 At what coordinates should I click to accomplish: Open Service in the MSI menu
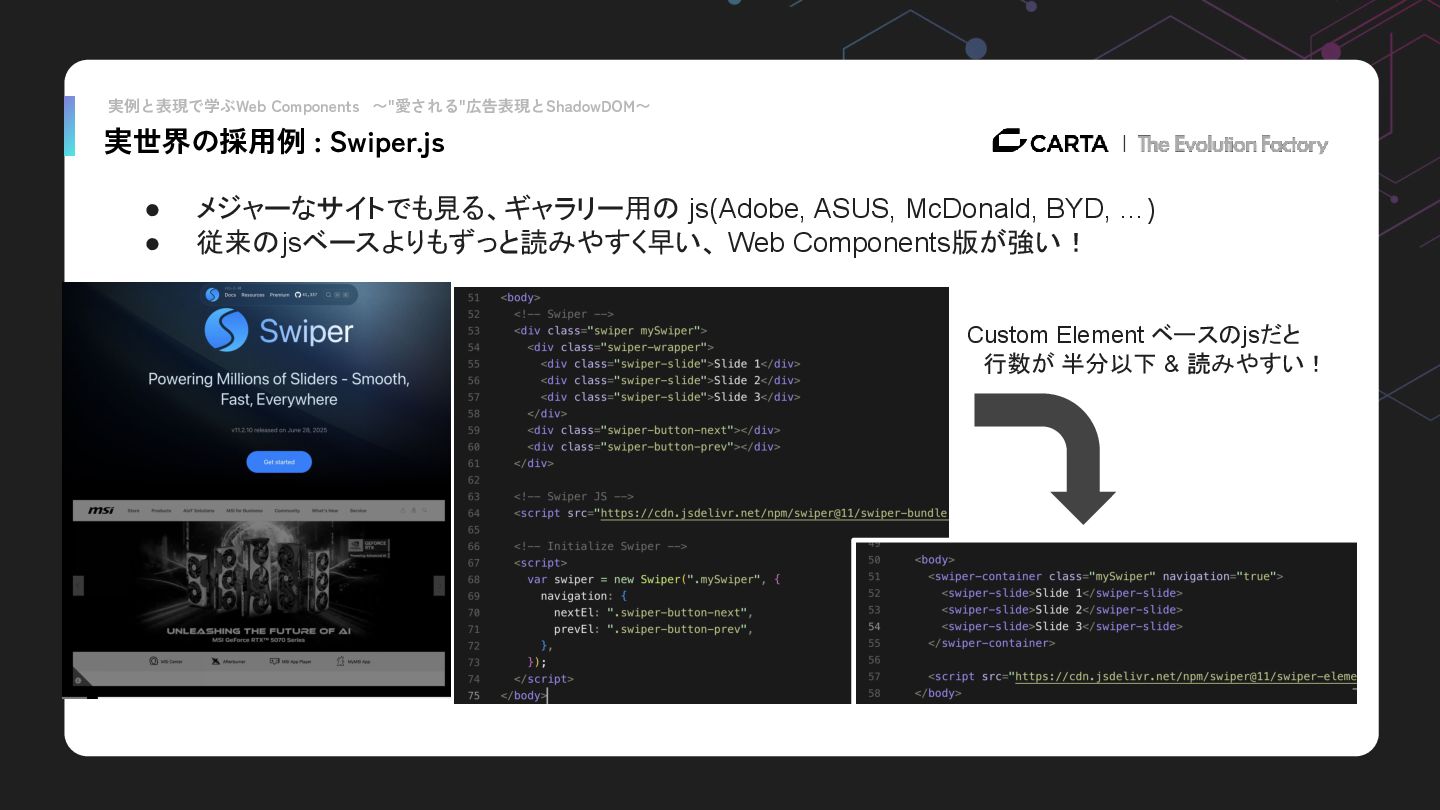[358, 510]
